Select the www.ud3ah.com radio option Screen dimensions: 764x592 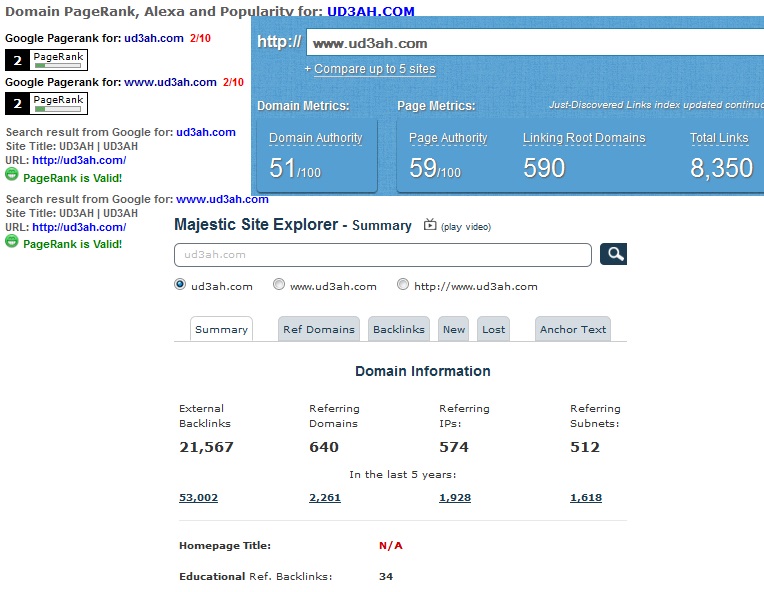(279, 285)
